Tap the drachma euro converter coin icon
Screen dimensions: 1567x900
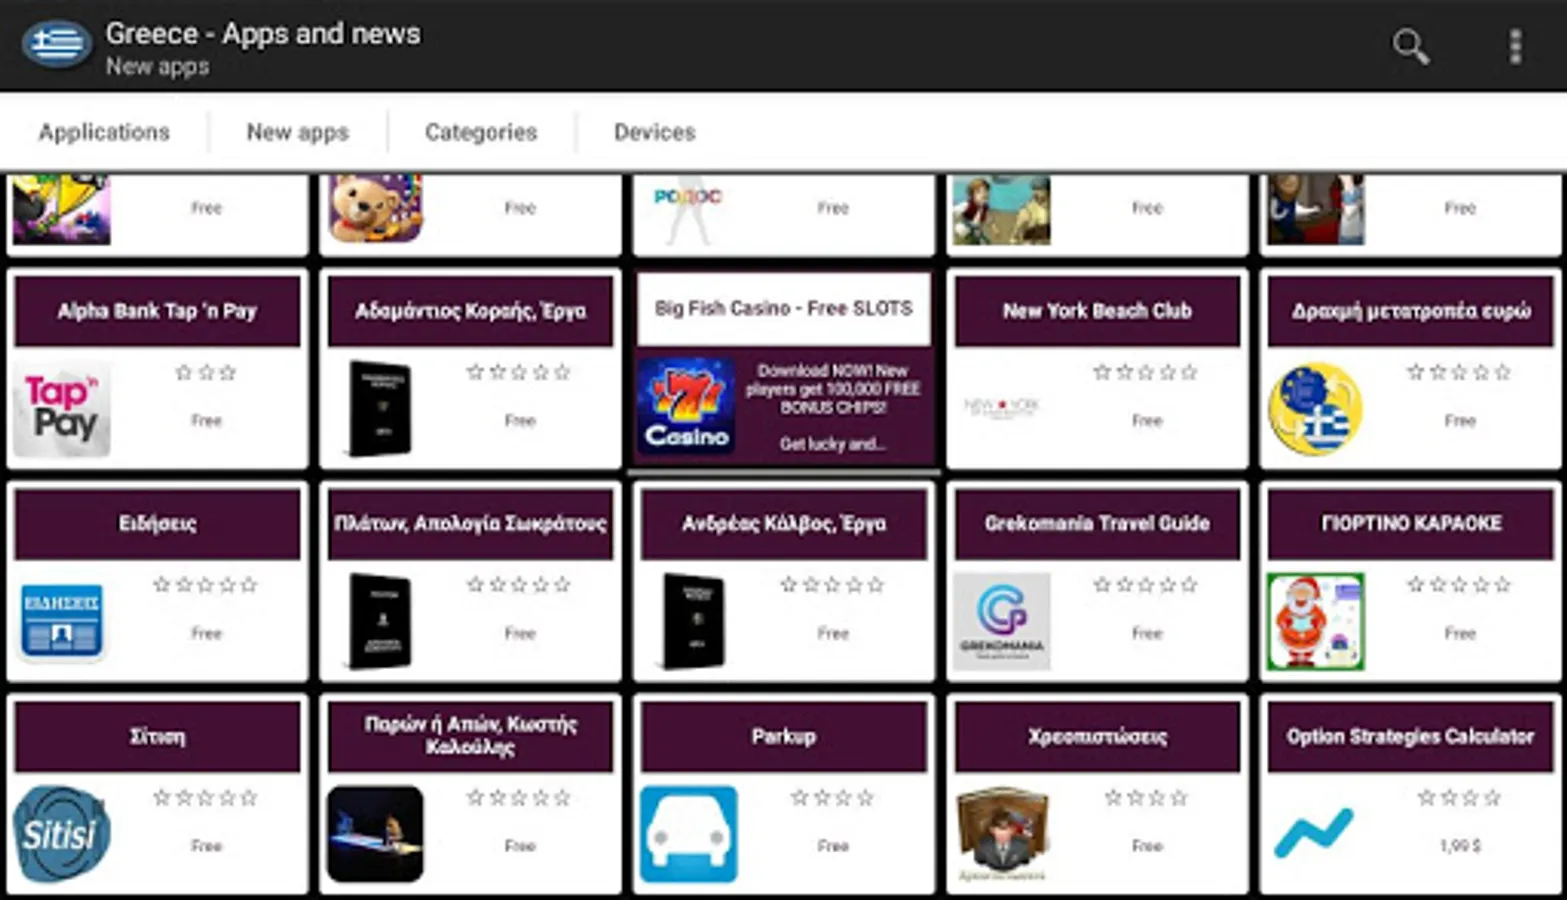[x=1315, y=409]
